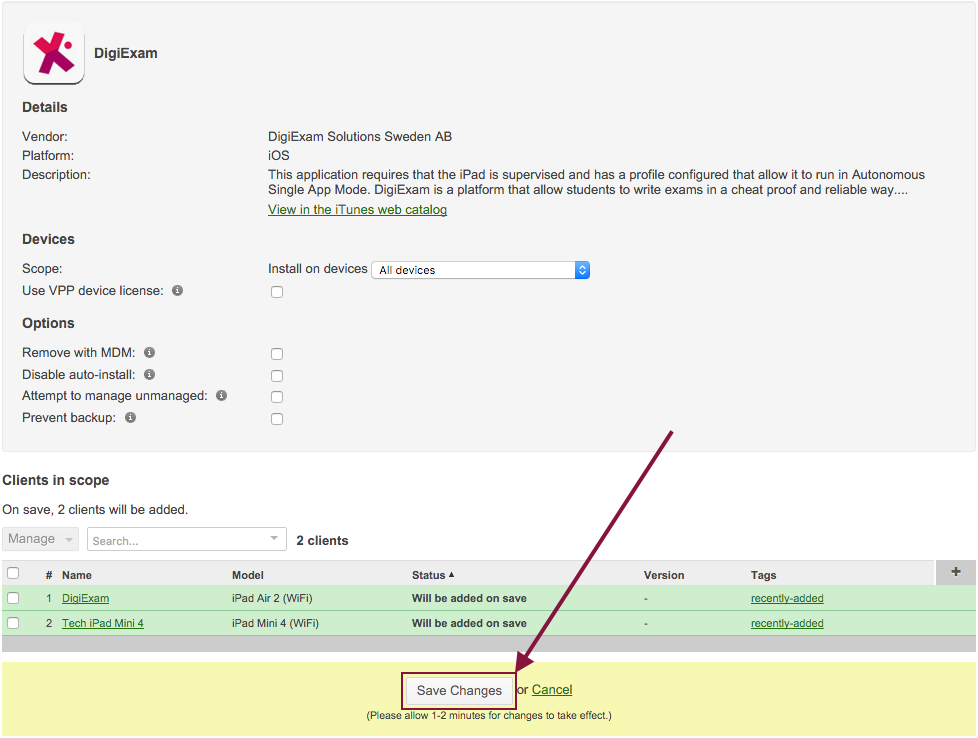The height and width of the screenshot is (738, 978).
Task: Sort clients by Model column
Action: pos(248,575)
